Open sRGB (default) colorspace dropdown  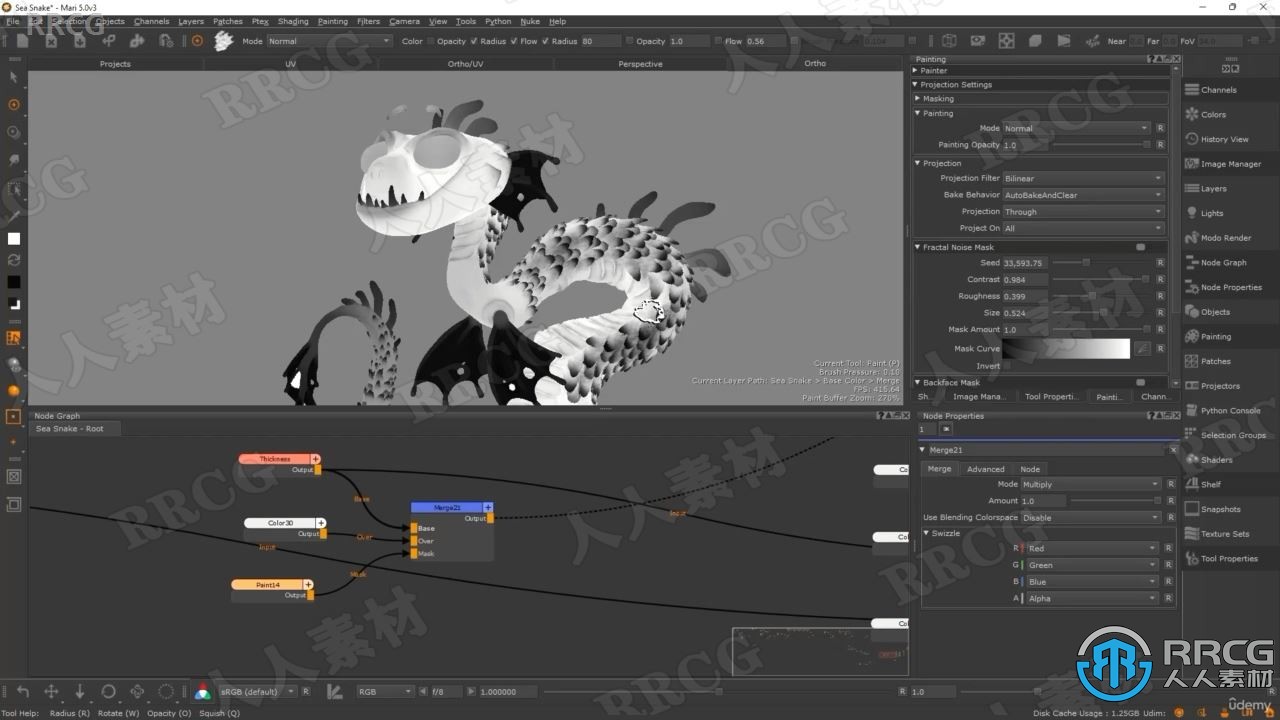pyautogui.click(x=258, y=691)
